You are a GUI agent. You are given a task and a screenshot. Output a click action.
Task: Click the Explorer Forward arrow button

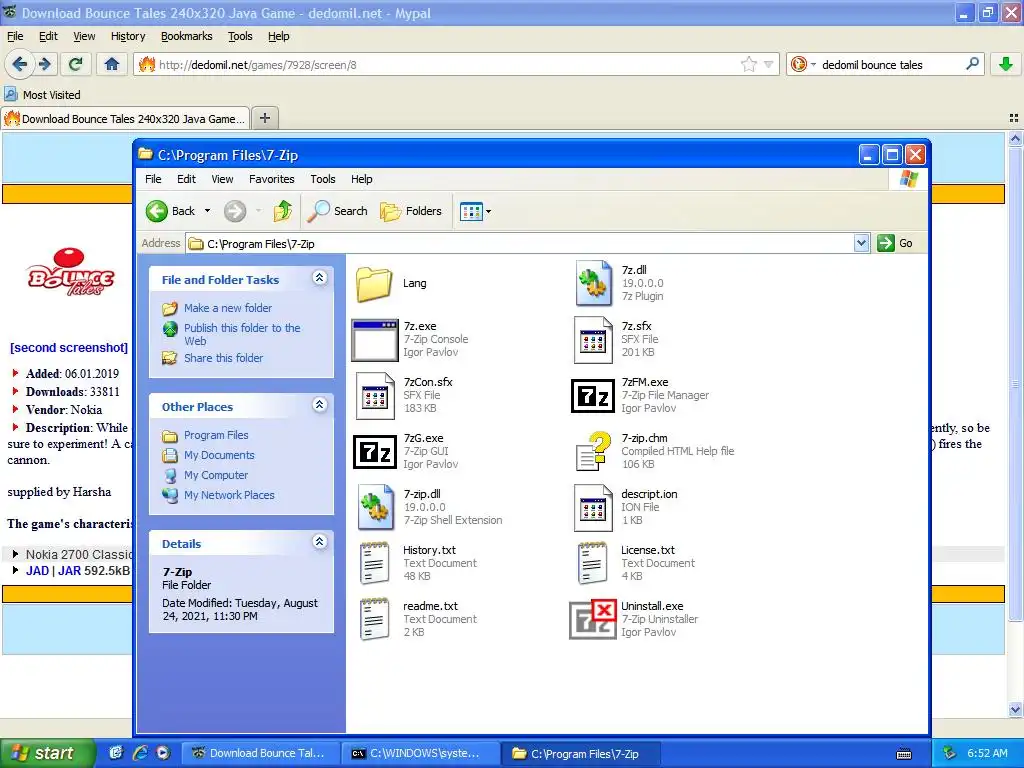click(x=235, y=211)
